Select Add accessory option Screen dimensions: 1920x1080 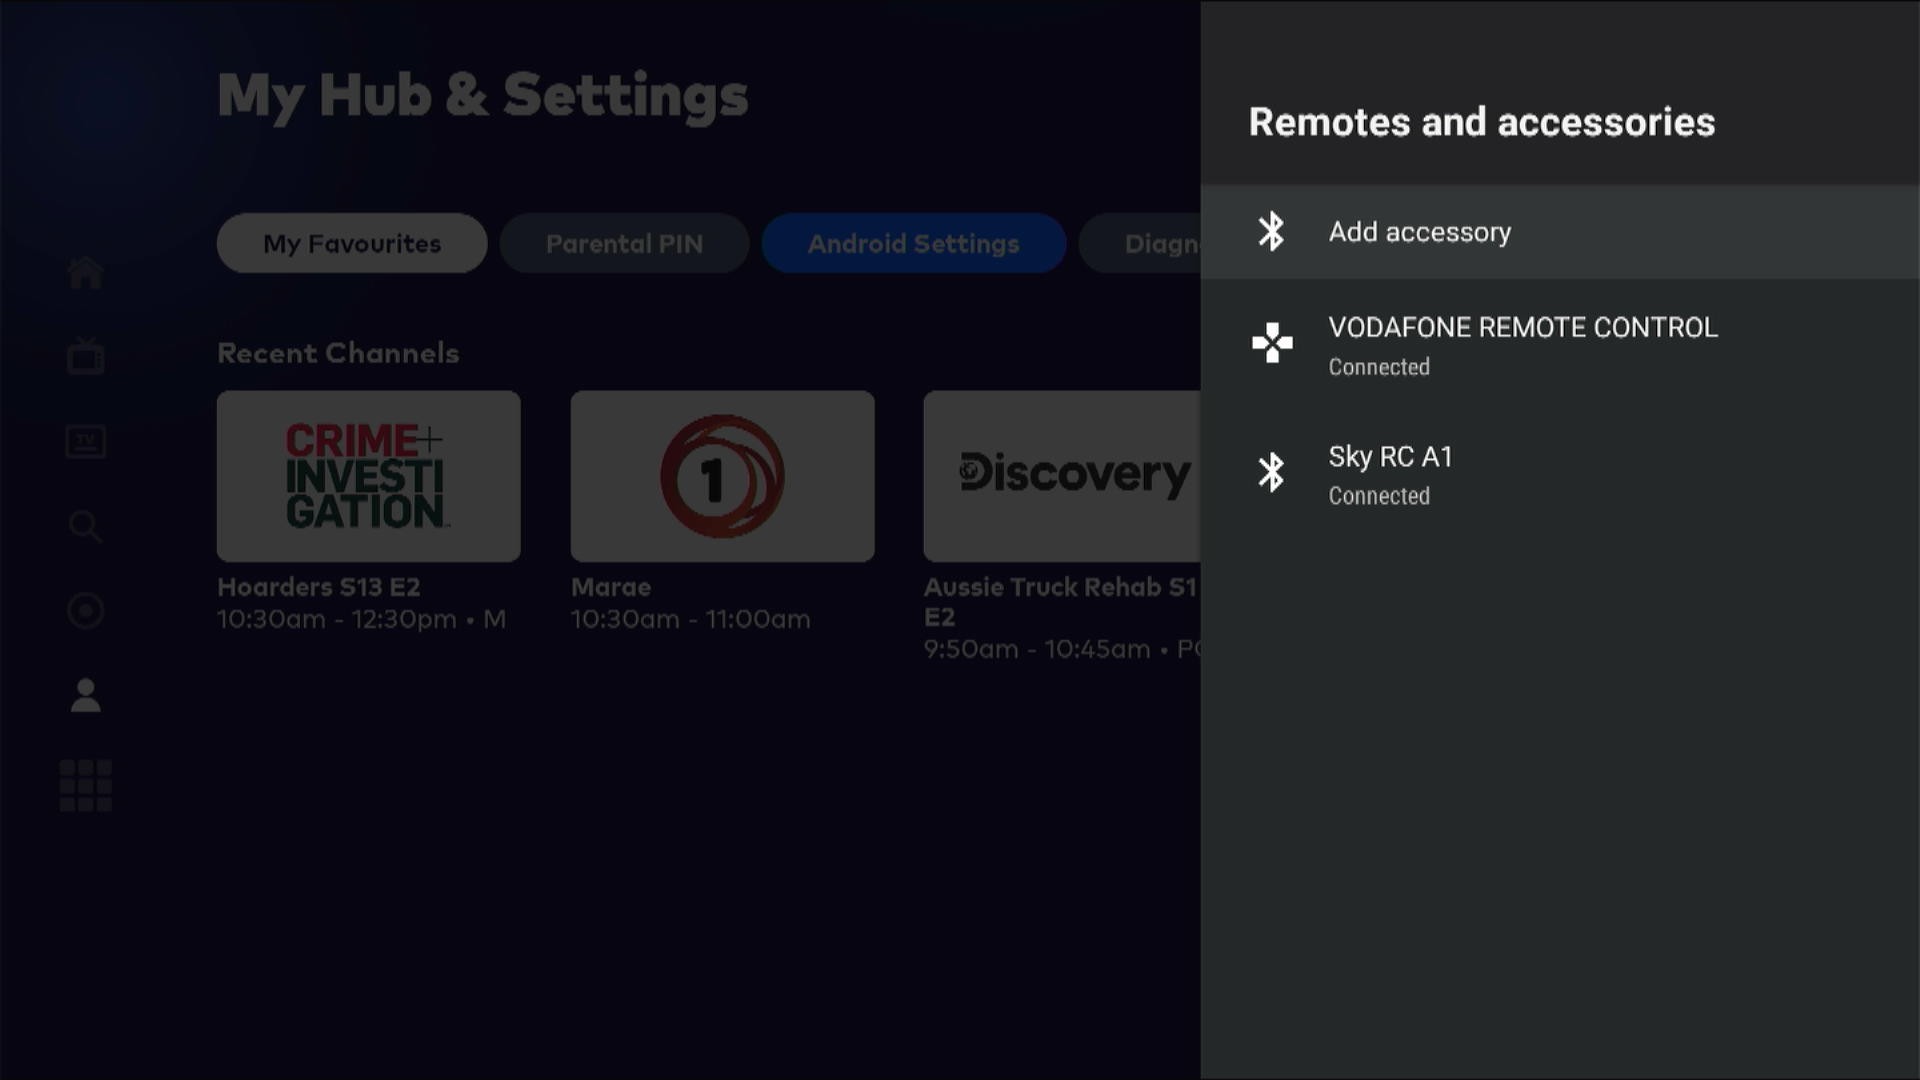click(x=1560, y=232)
